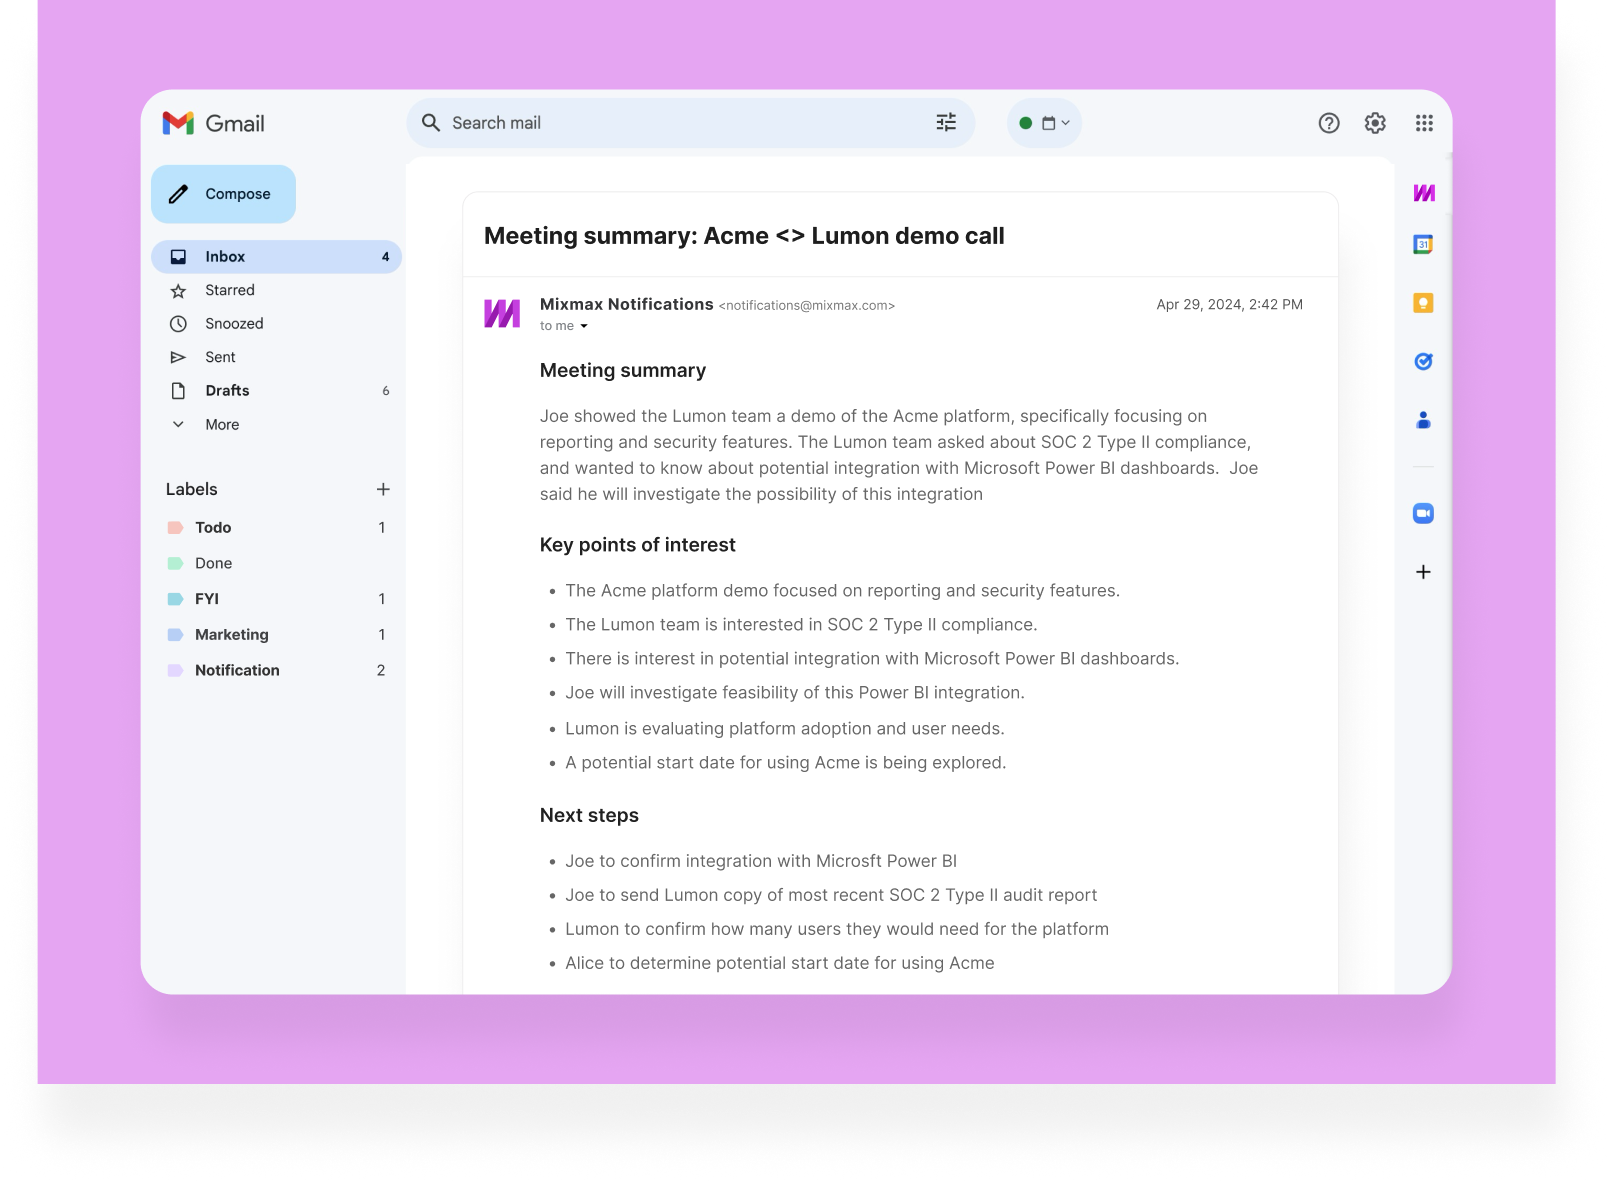The image size is (1610, 1182).
Task: Open the Starred folder
Action: (229, 290)
